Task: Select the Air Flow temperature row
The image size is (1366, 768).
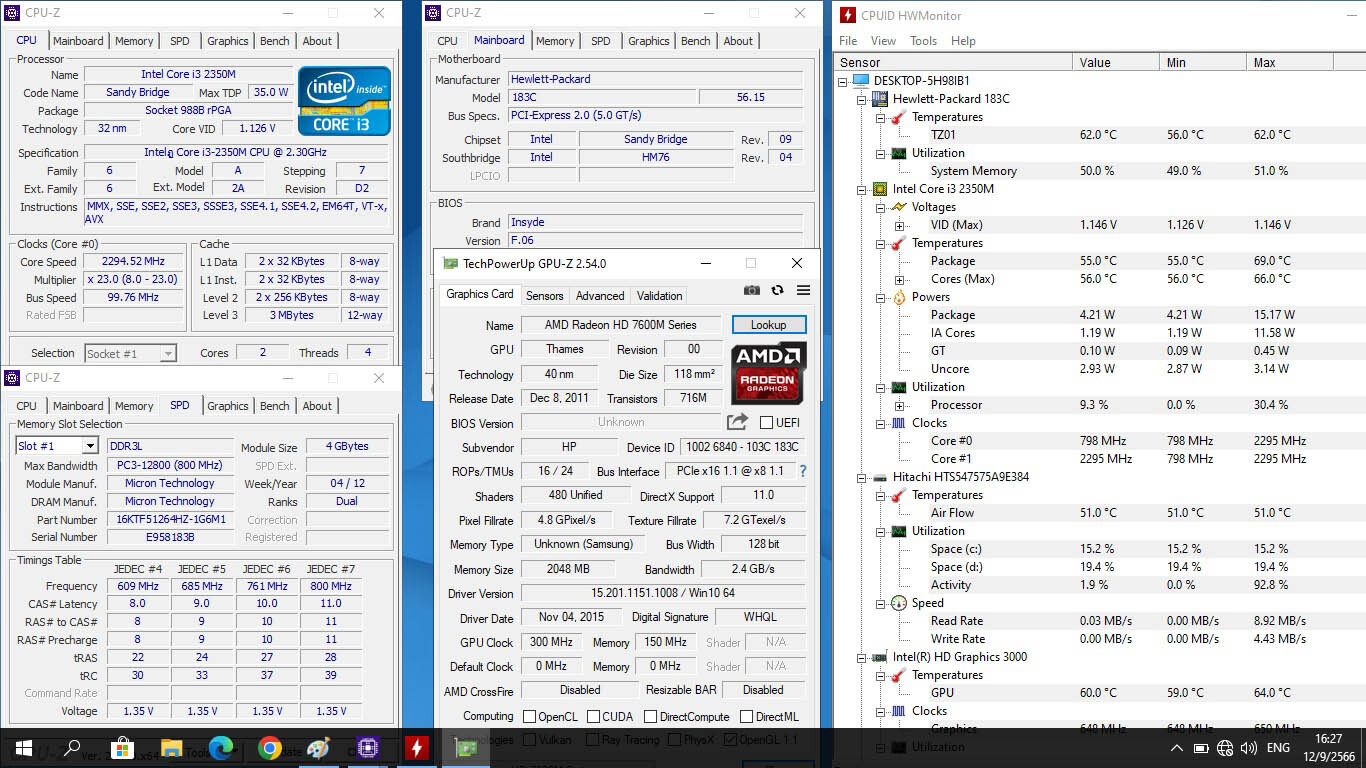Action: [x=1100, y=513]
